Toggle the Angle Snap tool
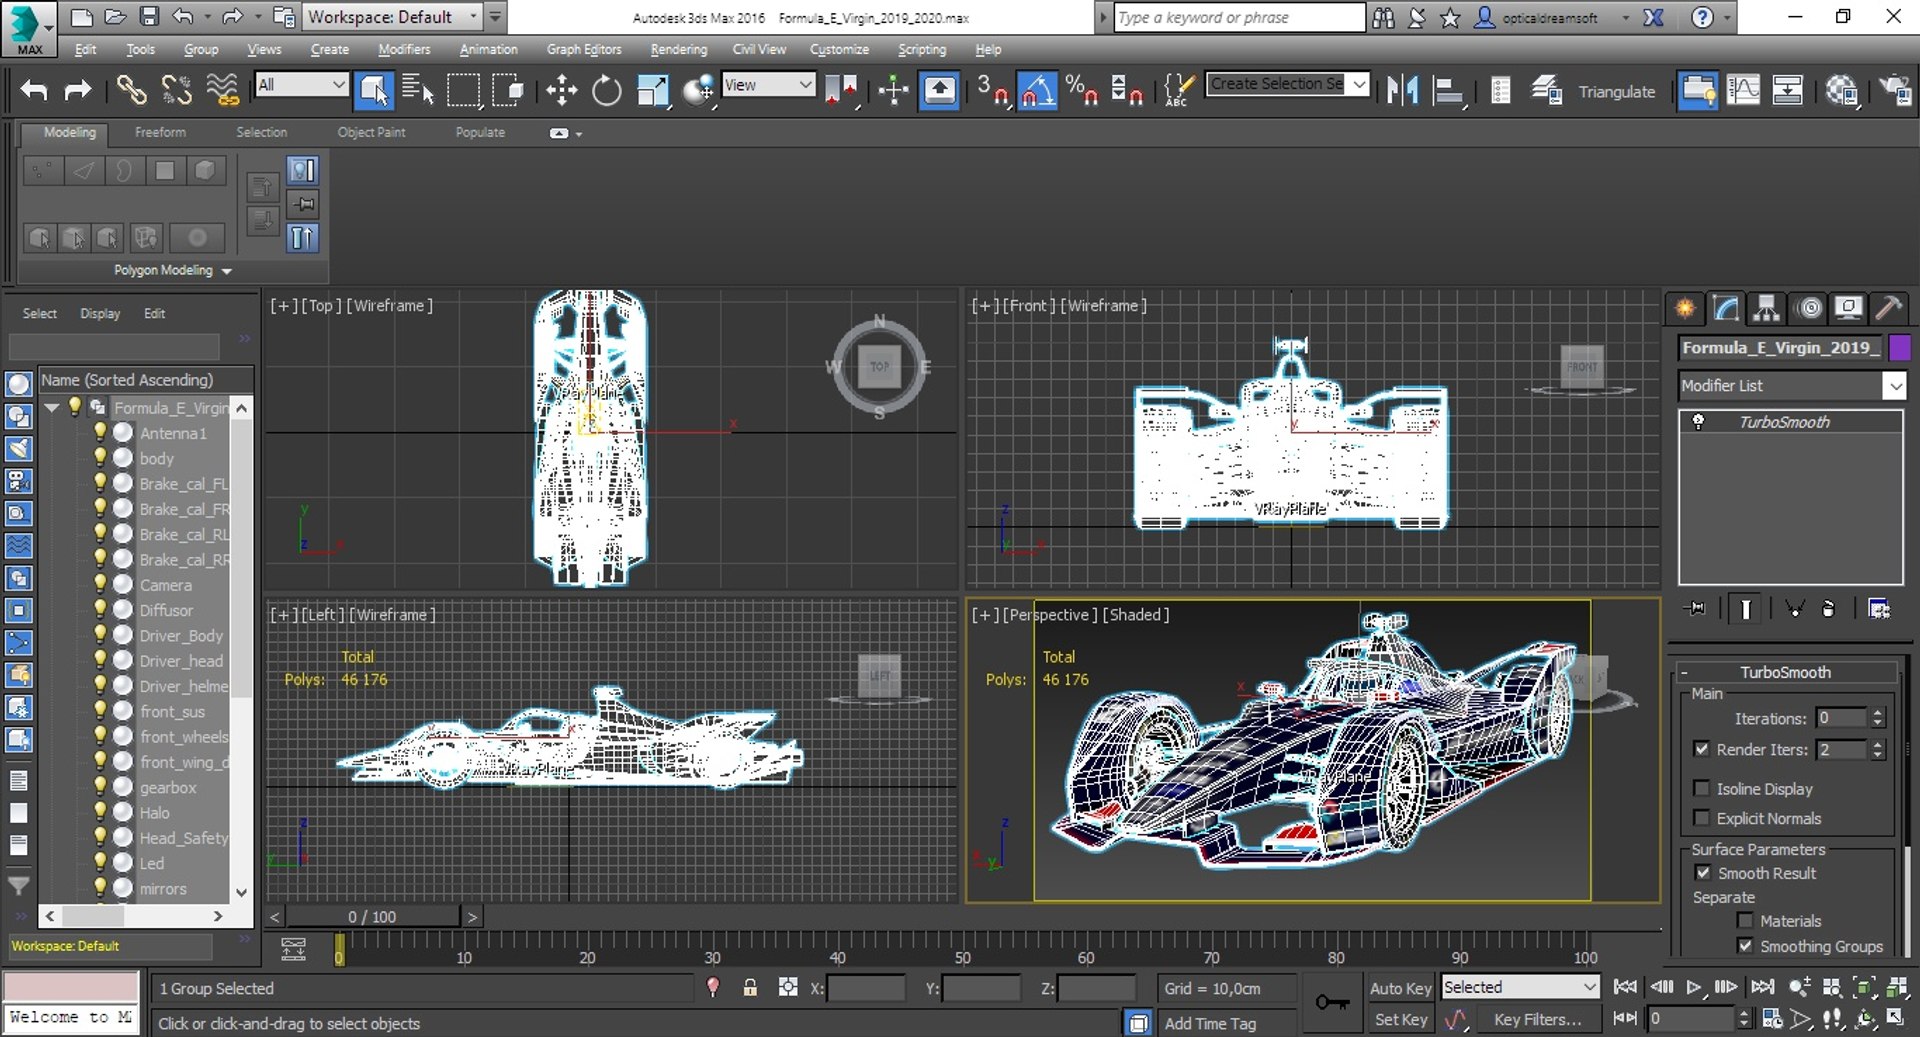 [1037, 91]
